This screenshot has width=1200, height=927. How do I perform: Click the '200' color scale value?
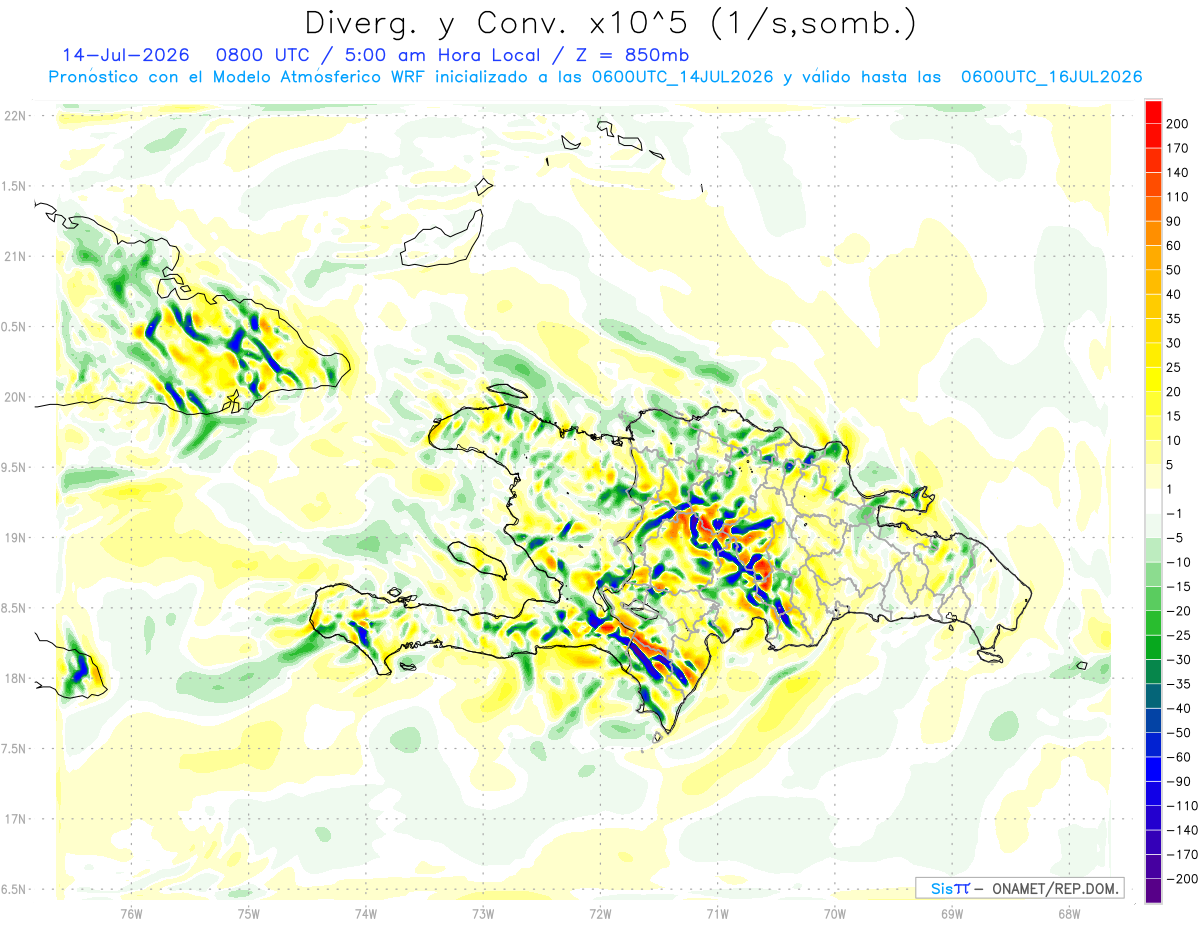coord(1178,124)
